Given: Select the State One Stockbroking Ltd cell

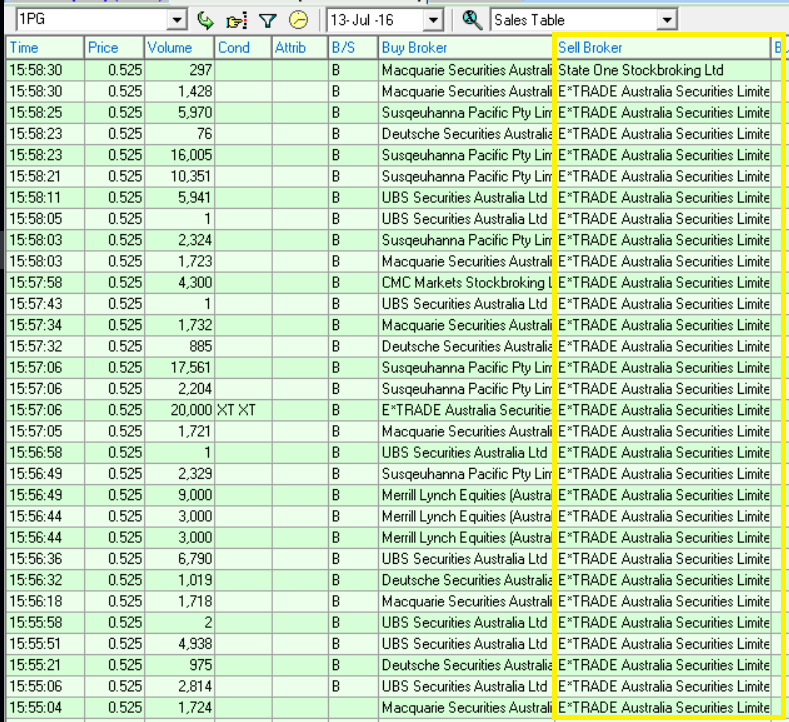Looking at the screenshot, I should click(x=663, y=70).
